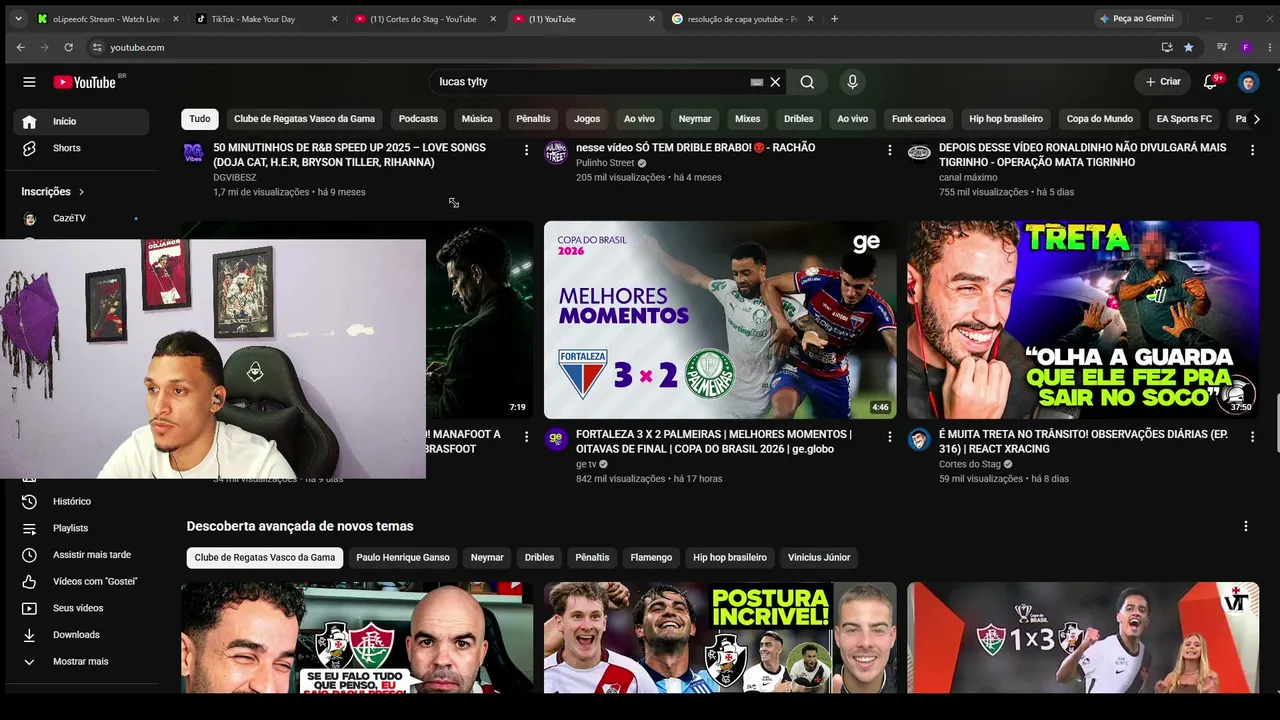Select the Vinicius Júnior topic chip
The image size is (1280, 720).
(x=819, y=558)
